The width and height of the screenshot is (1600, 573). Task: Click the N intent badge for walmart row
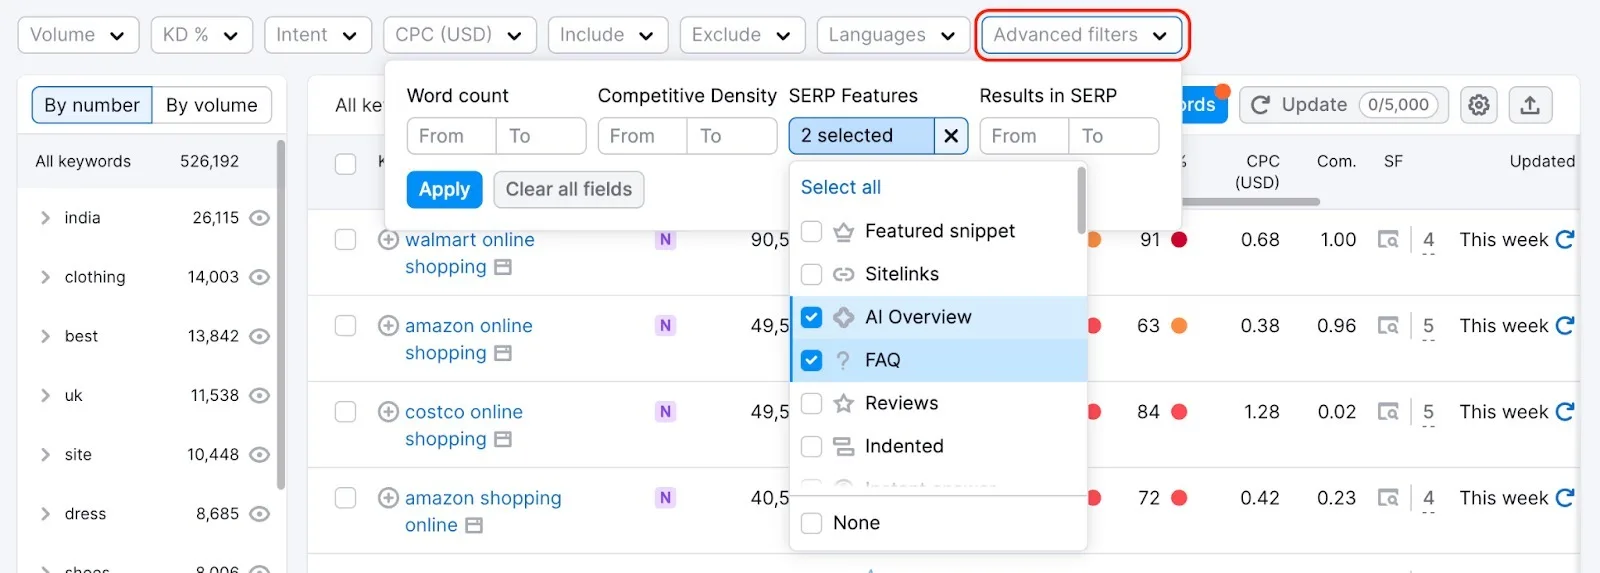point(665,240)
